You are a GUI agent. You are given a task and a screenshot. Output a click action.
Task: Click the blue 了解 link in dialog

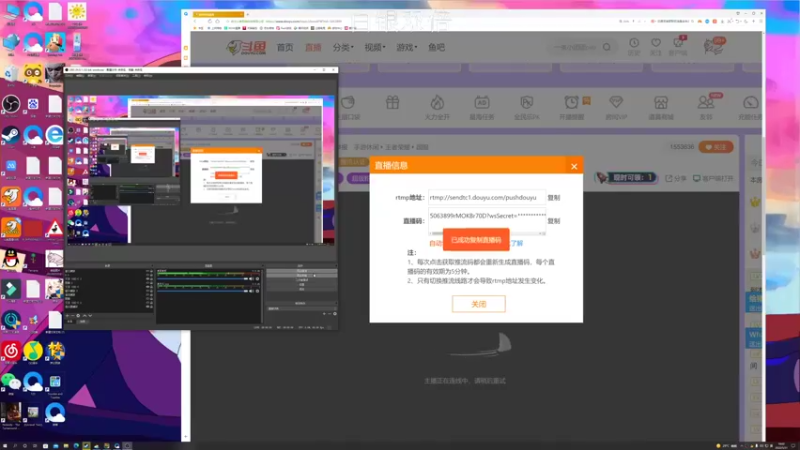[x=517, y=243]
